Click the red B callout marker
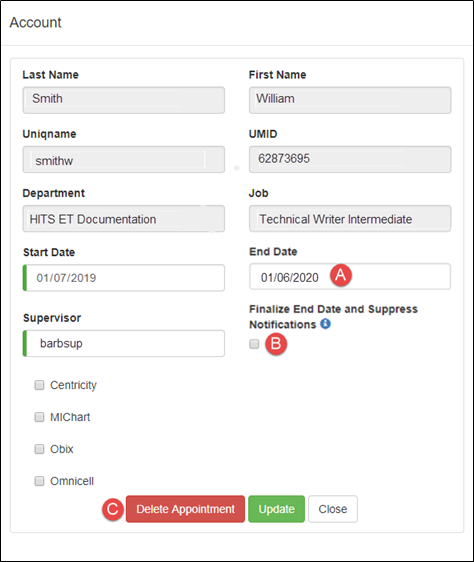The height and width of the screenshot is (562, 474). 276,344
